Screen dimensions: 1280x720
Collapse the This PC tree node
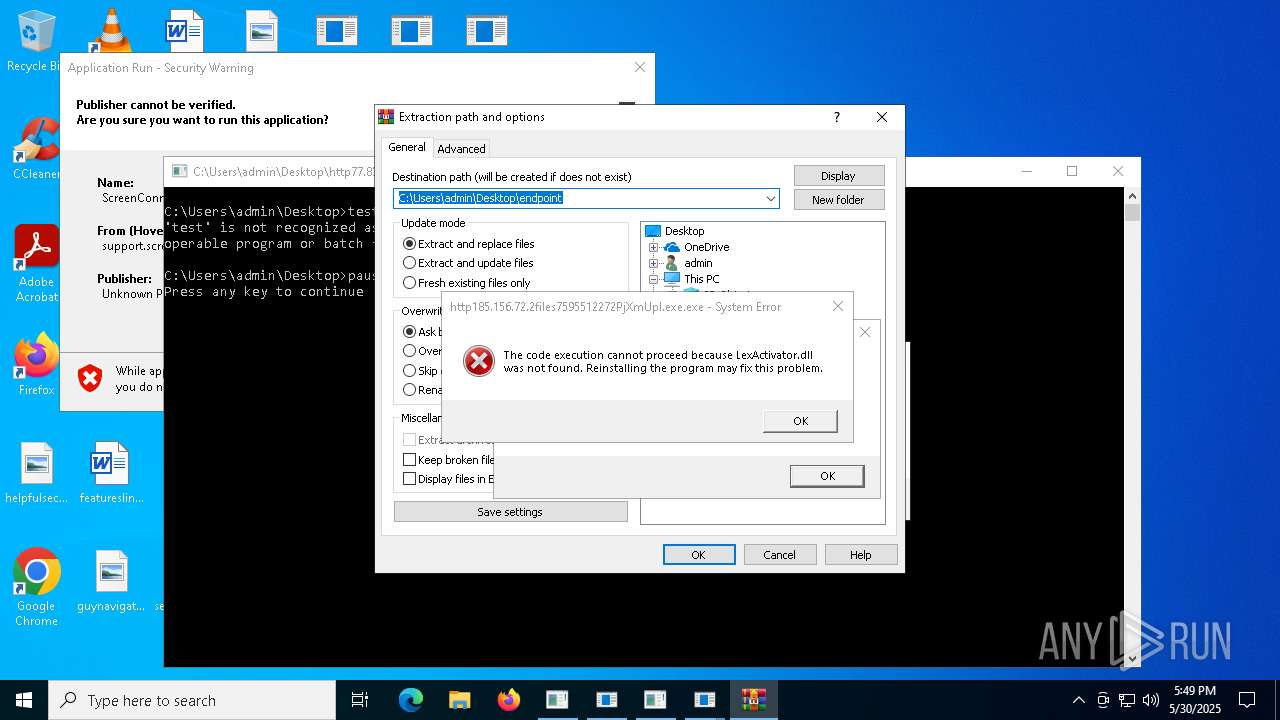pos(653,279)
